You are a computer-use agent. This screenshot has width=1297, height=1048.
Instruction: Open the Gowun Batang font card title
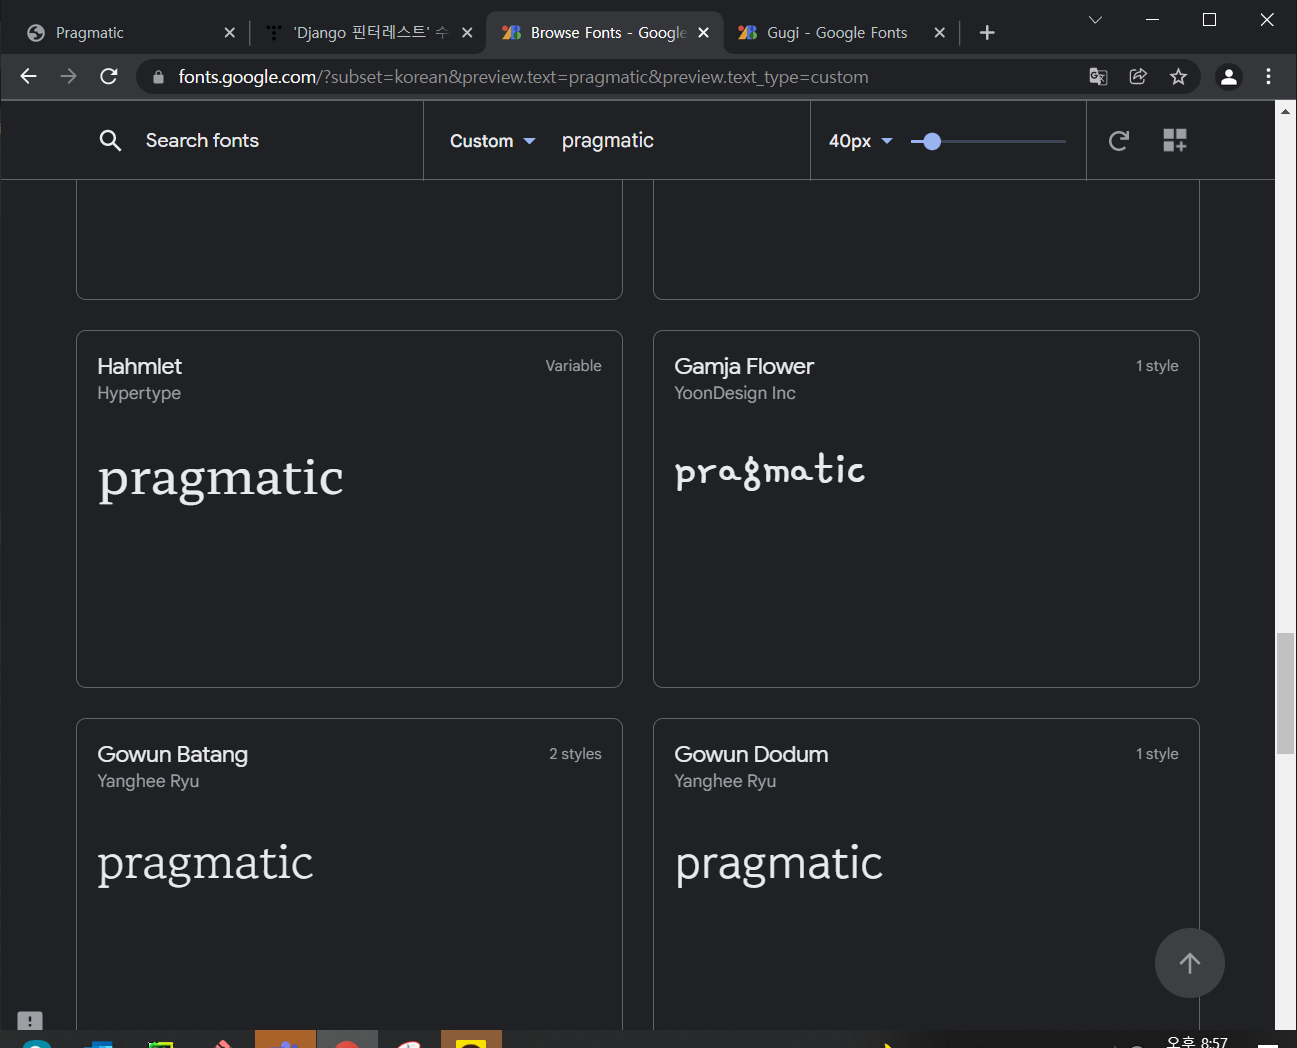[173, 754]
